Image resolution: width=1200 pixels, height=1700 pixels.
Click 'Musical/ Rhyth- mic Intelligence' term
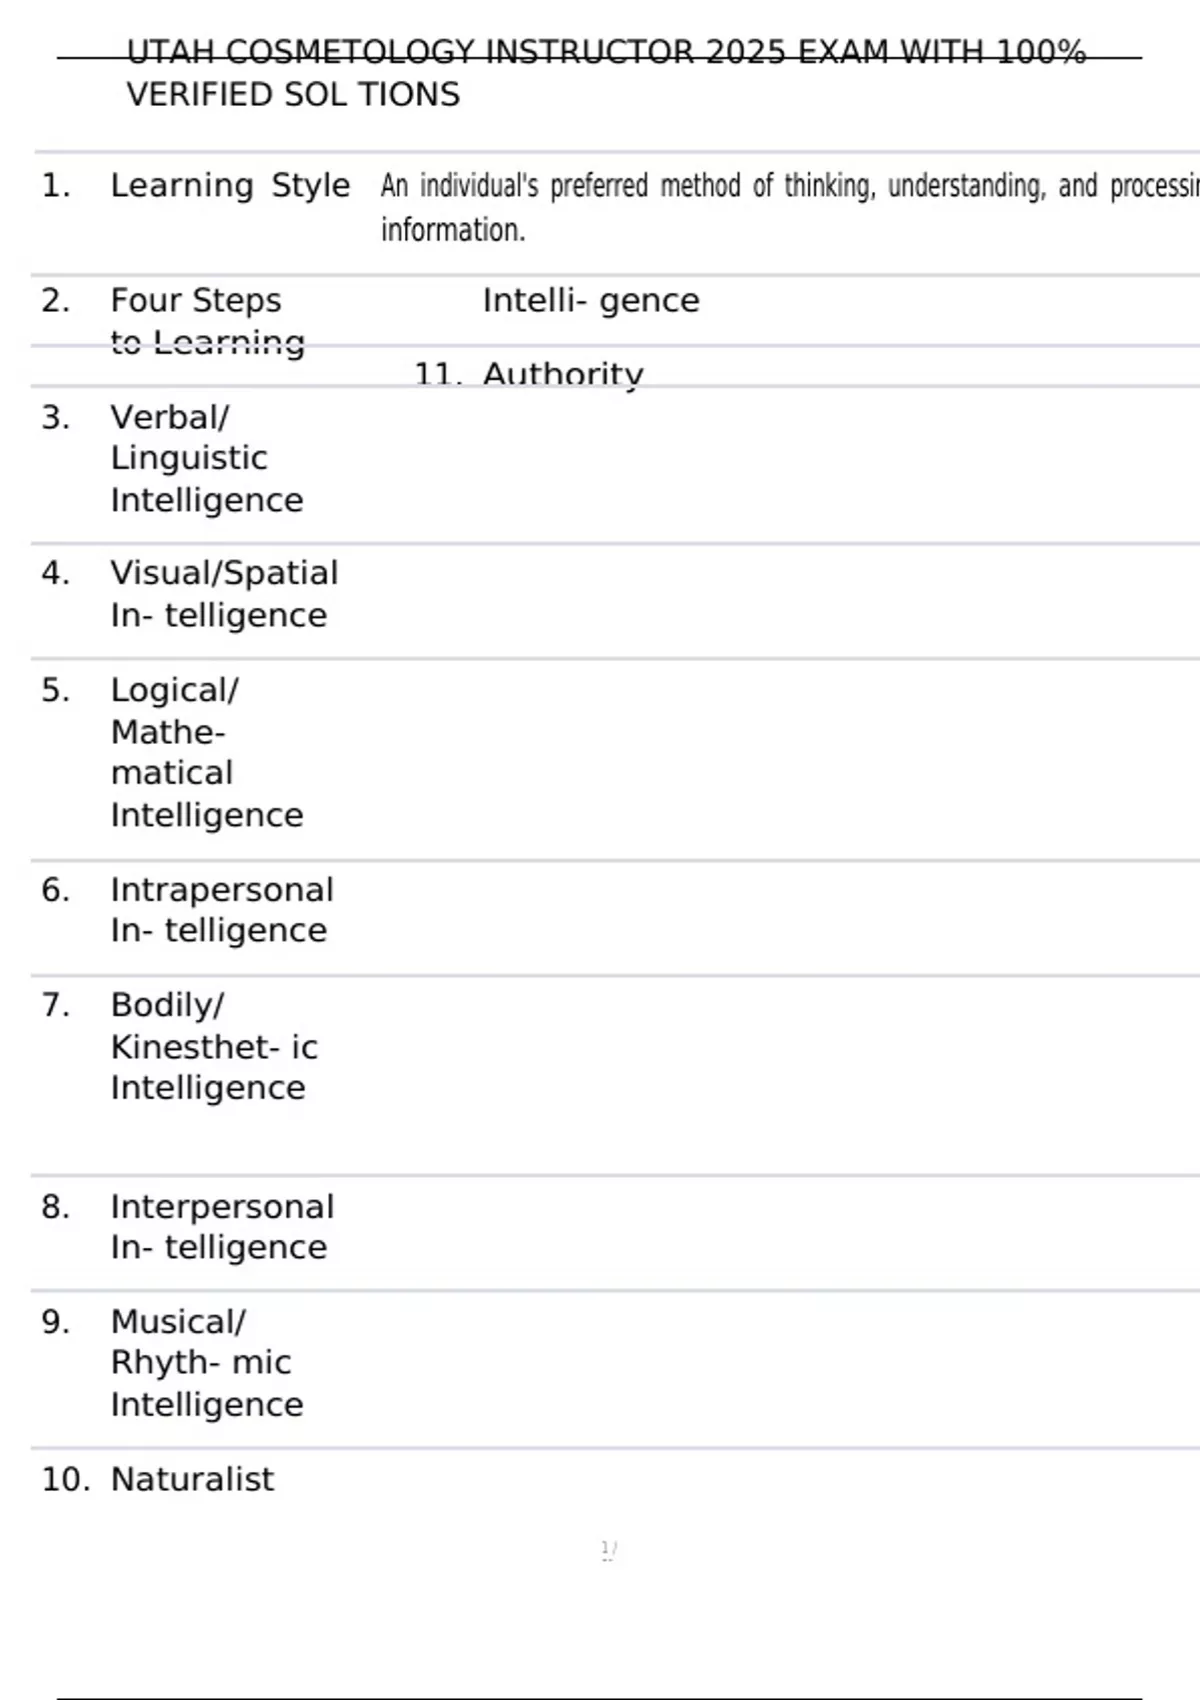pos(206,1363)
